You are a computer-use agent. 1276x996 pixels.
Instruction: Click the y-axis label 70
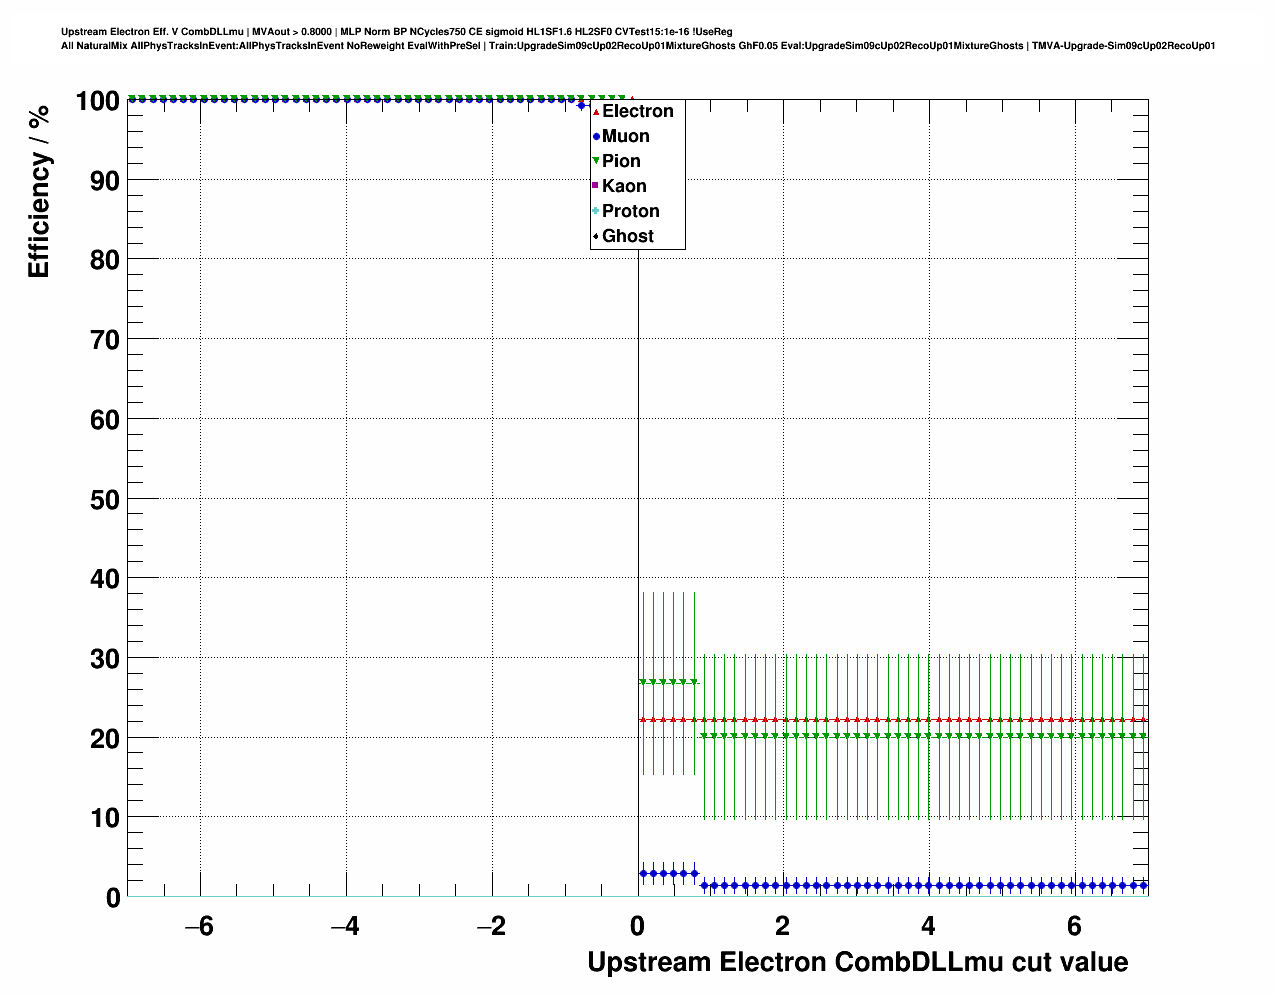point(104,340)
